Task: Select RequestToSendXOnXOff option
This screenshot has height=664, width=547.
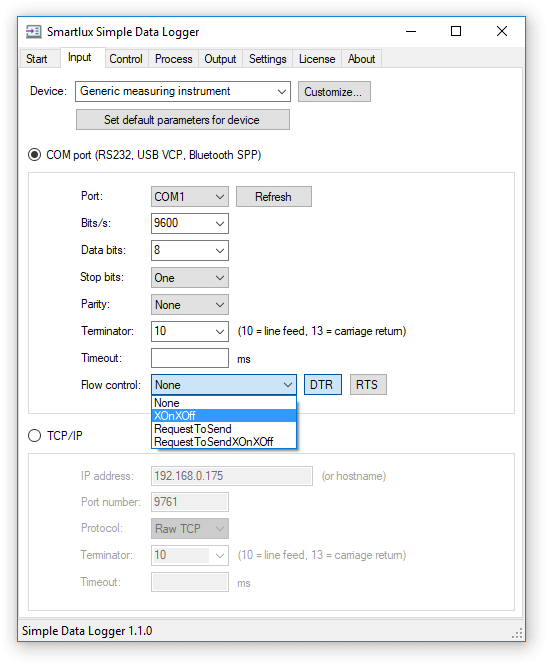Action: click(224, 442)
